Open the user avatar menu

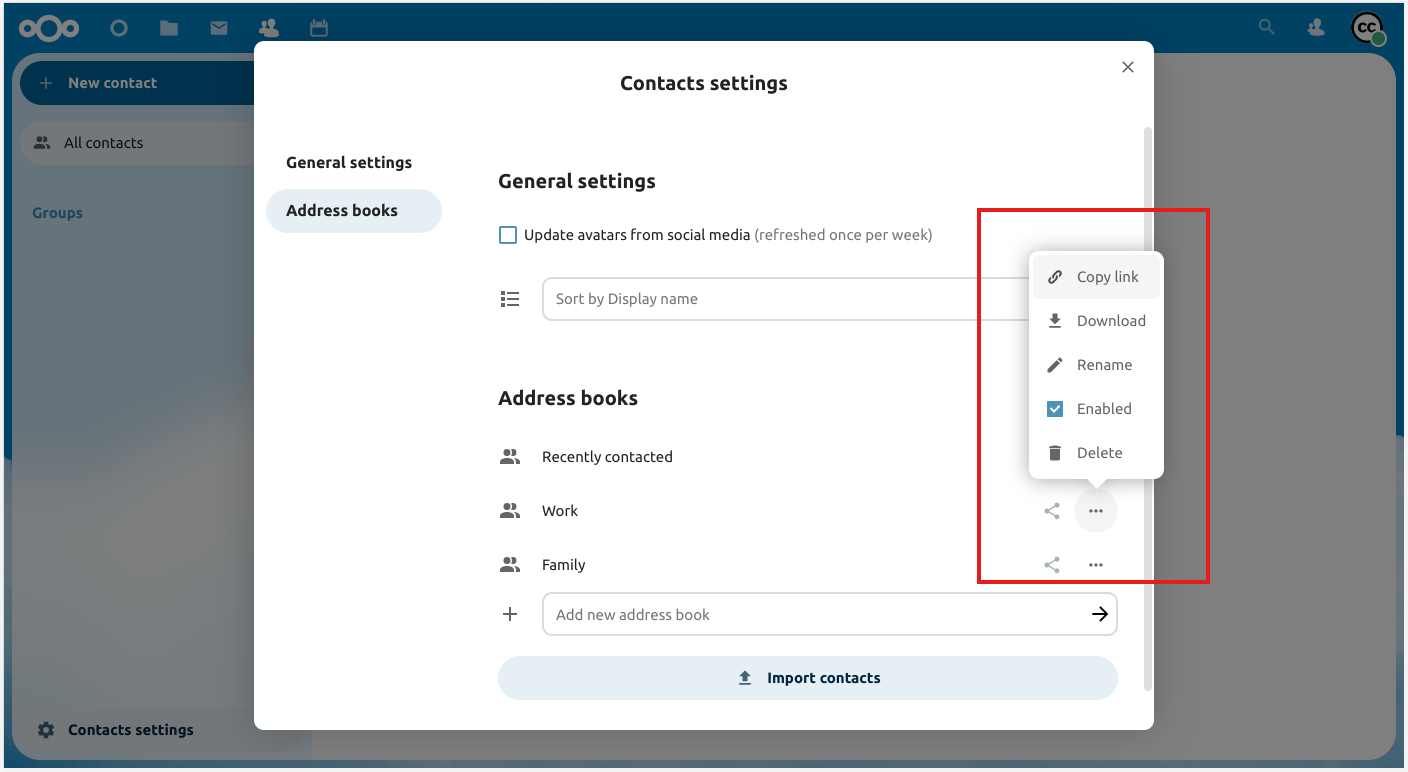click(x=1366, y=28)
